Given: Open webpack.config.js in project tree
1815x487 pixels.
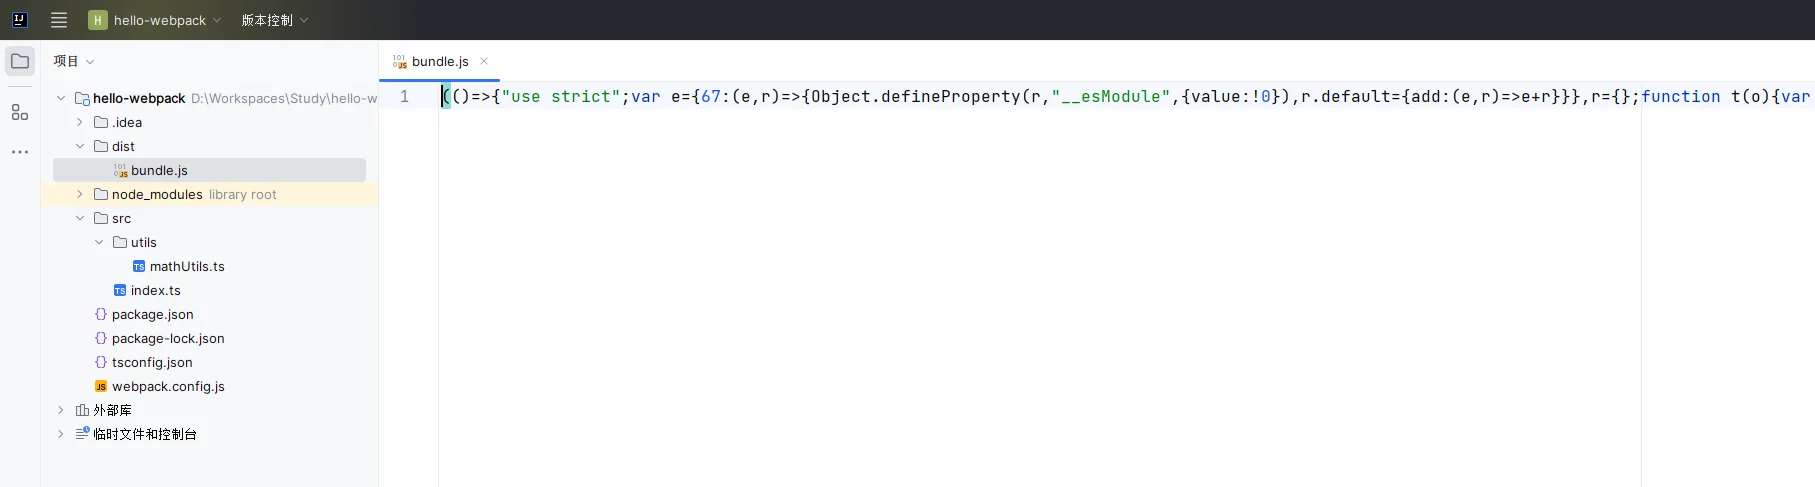Looking at the screenshot, I should [167, 387].
